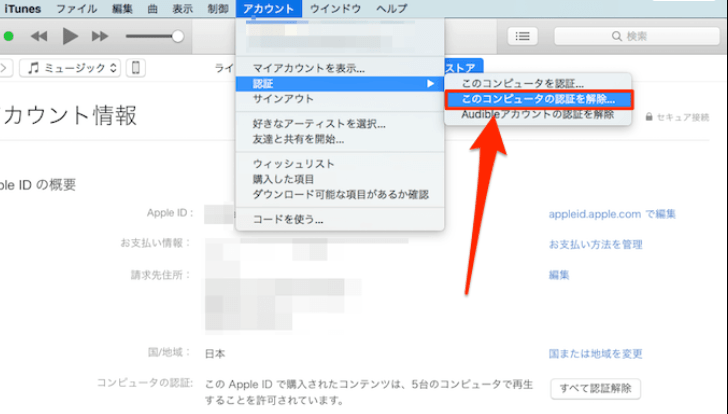Screen dimensions: 728x414
Task: Adjust the volume slider knob
Action: (x=177, y=36)
